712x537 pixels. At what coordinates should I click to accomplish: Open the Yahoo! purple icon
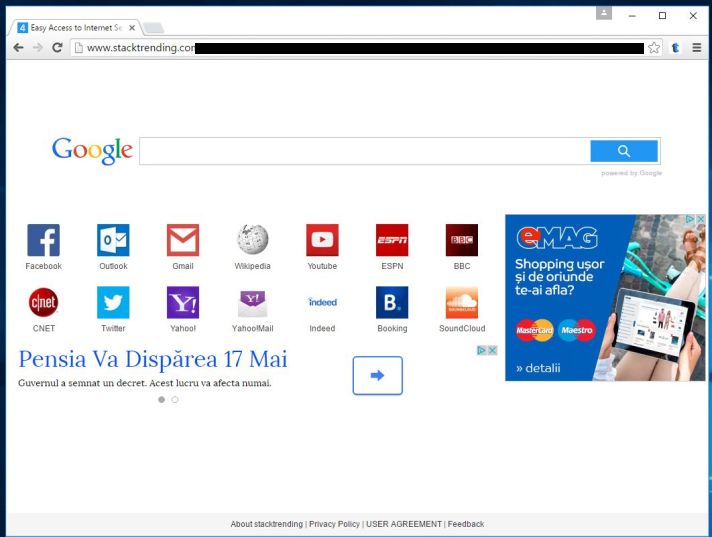coord(183,302)
